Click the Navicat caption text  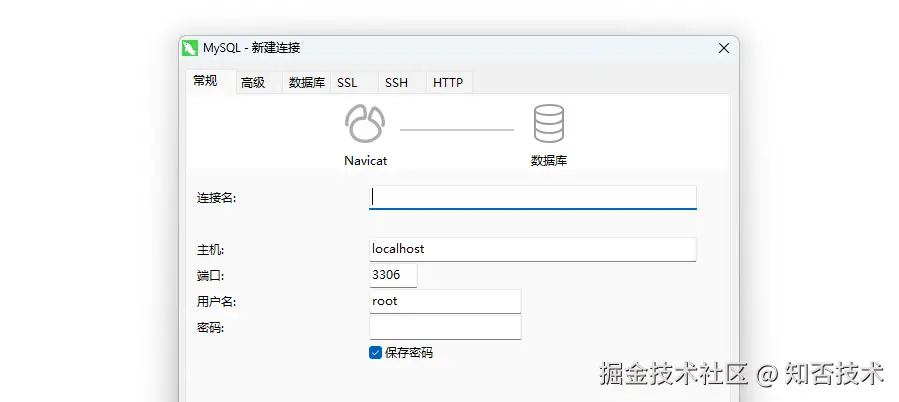point(365,161)
